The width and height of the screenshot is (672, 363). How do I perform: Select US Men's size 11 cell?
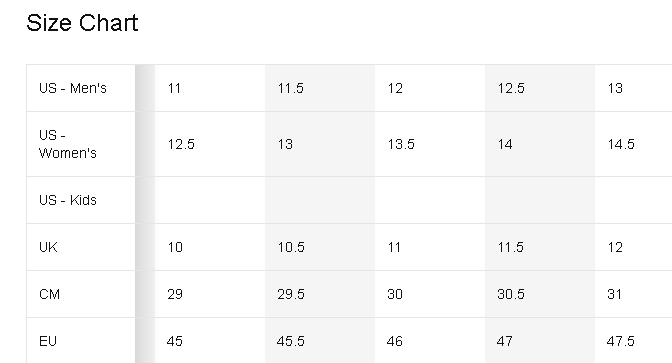coord(210,88)
